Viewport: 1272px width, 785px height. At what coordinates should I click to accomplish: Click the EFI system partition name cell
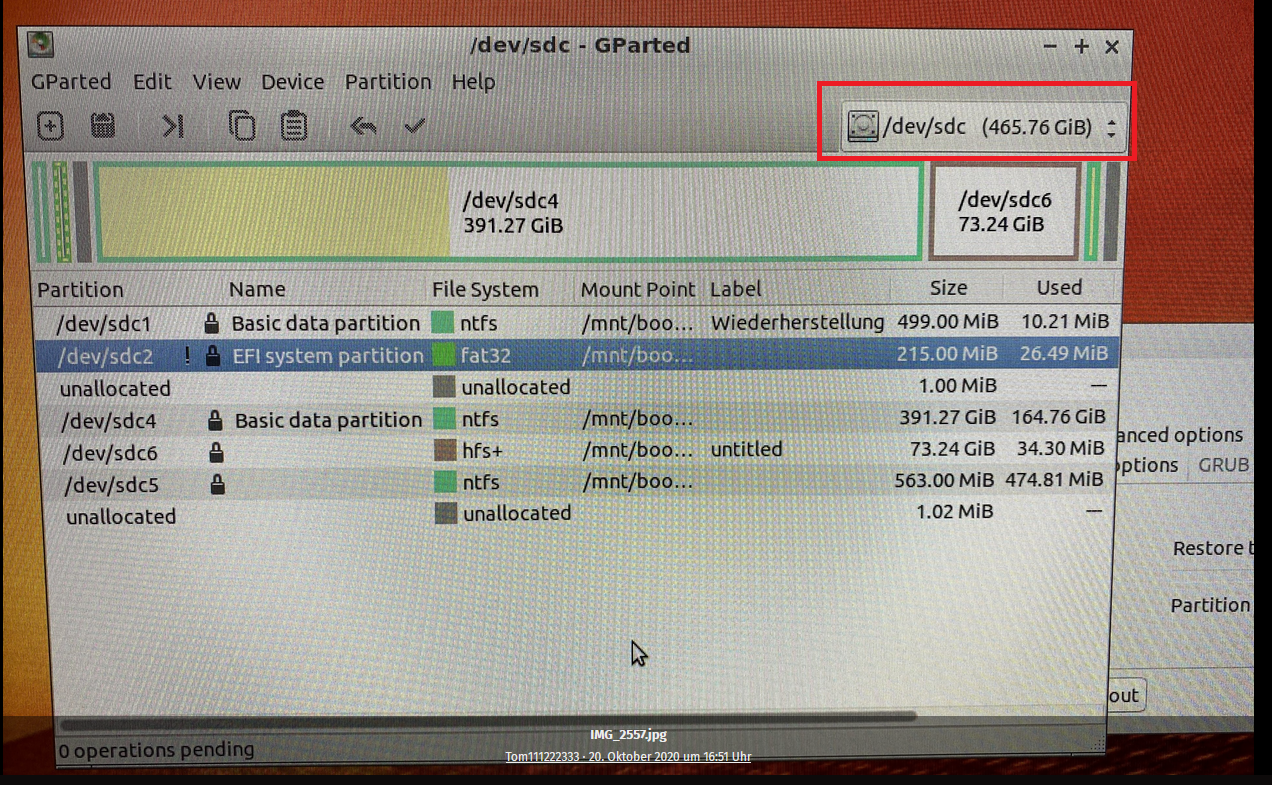pos(328,355)
